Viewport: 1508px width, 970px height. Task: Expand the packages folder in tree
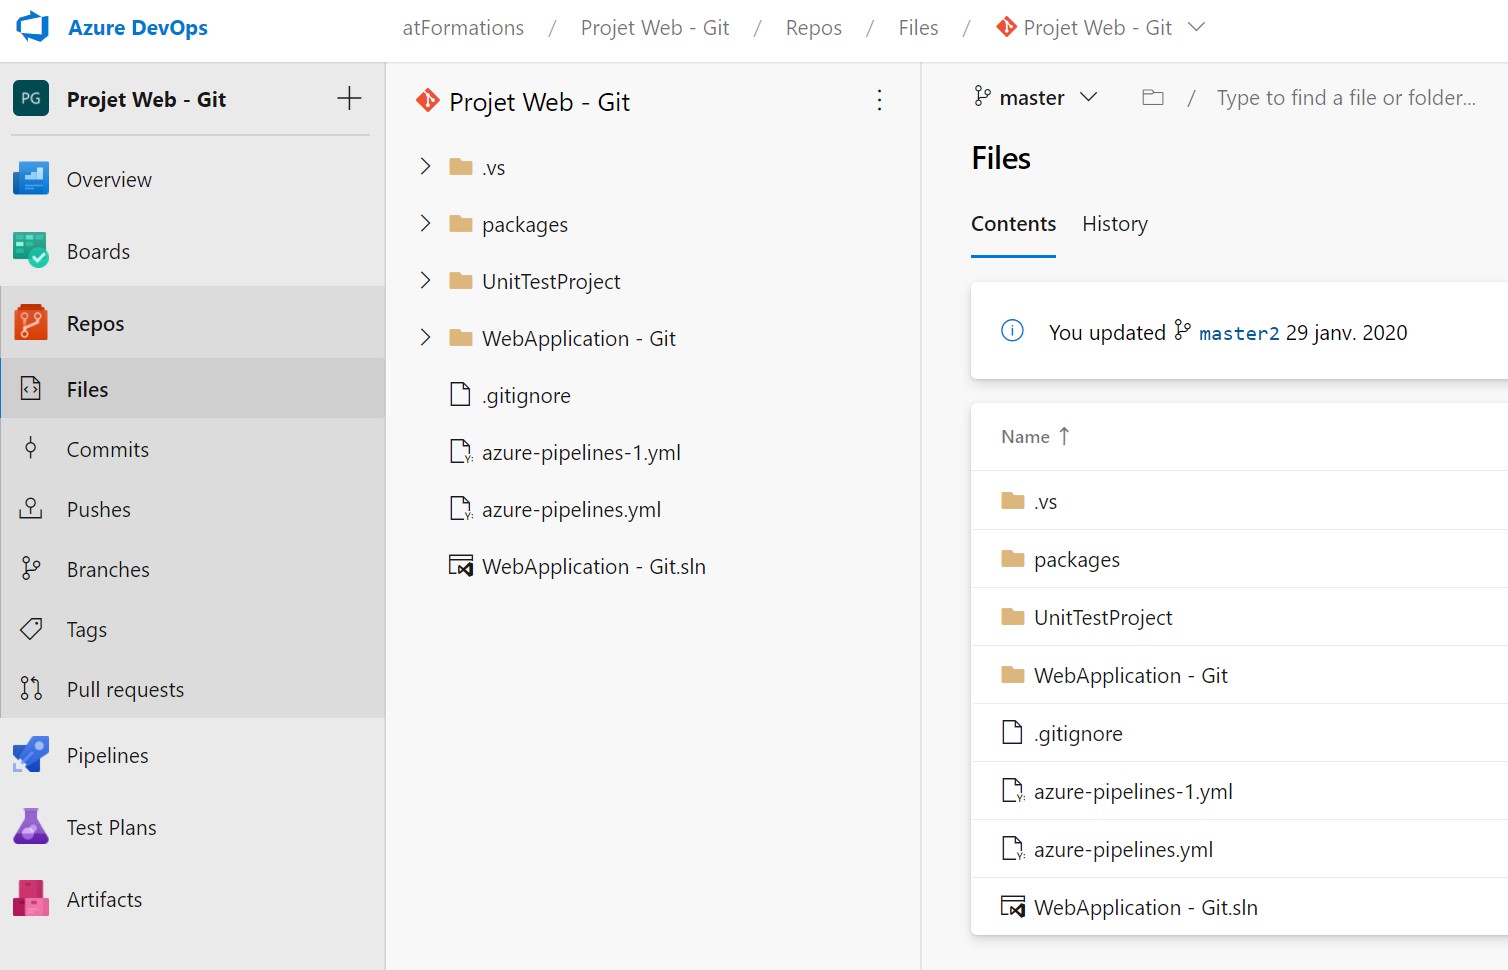425,223
